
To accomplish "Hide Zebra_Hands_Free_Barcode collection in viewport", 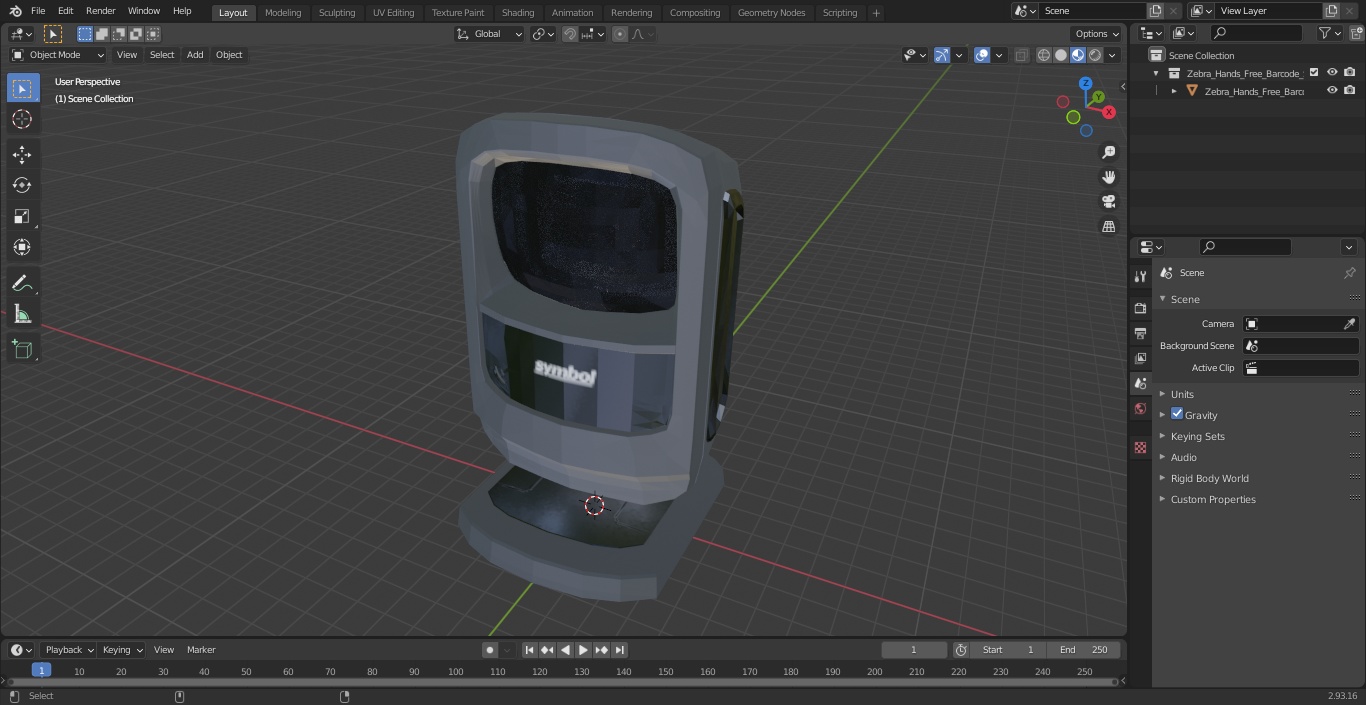I will pyautogui.click(x=1332, y=73).
